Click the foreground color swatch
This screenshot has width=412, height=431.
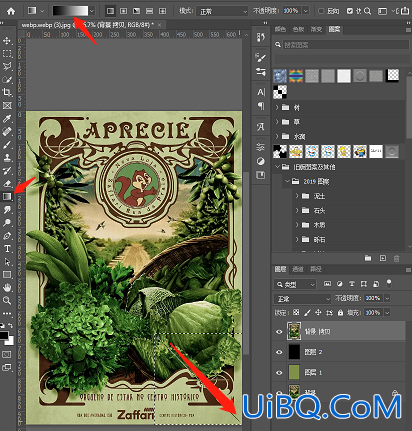[4, 335]
